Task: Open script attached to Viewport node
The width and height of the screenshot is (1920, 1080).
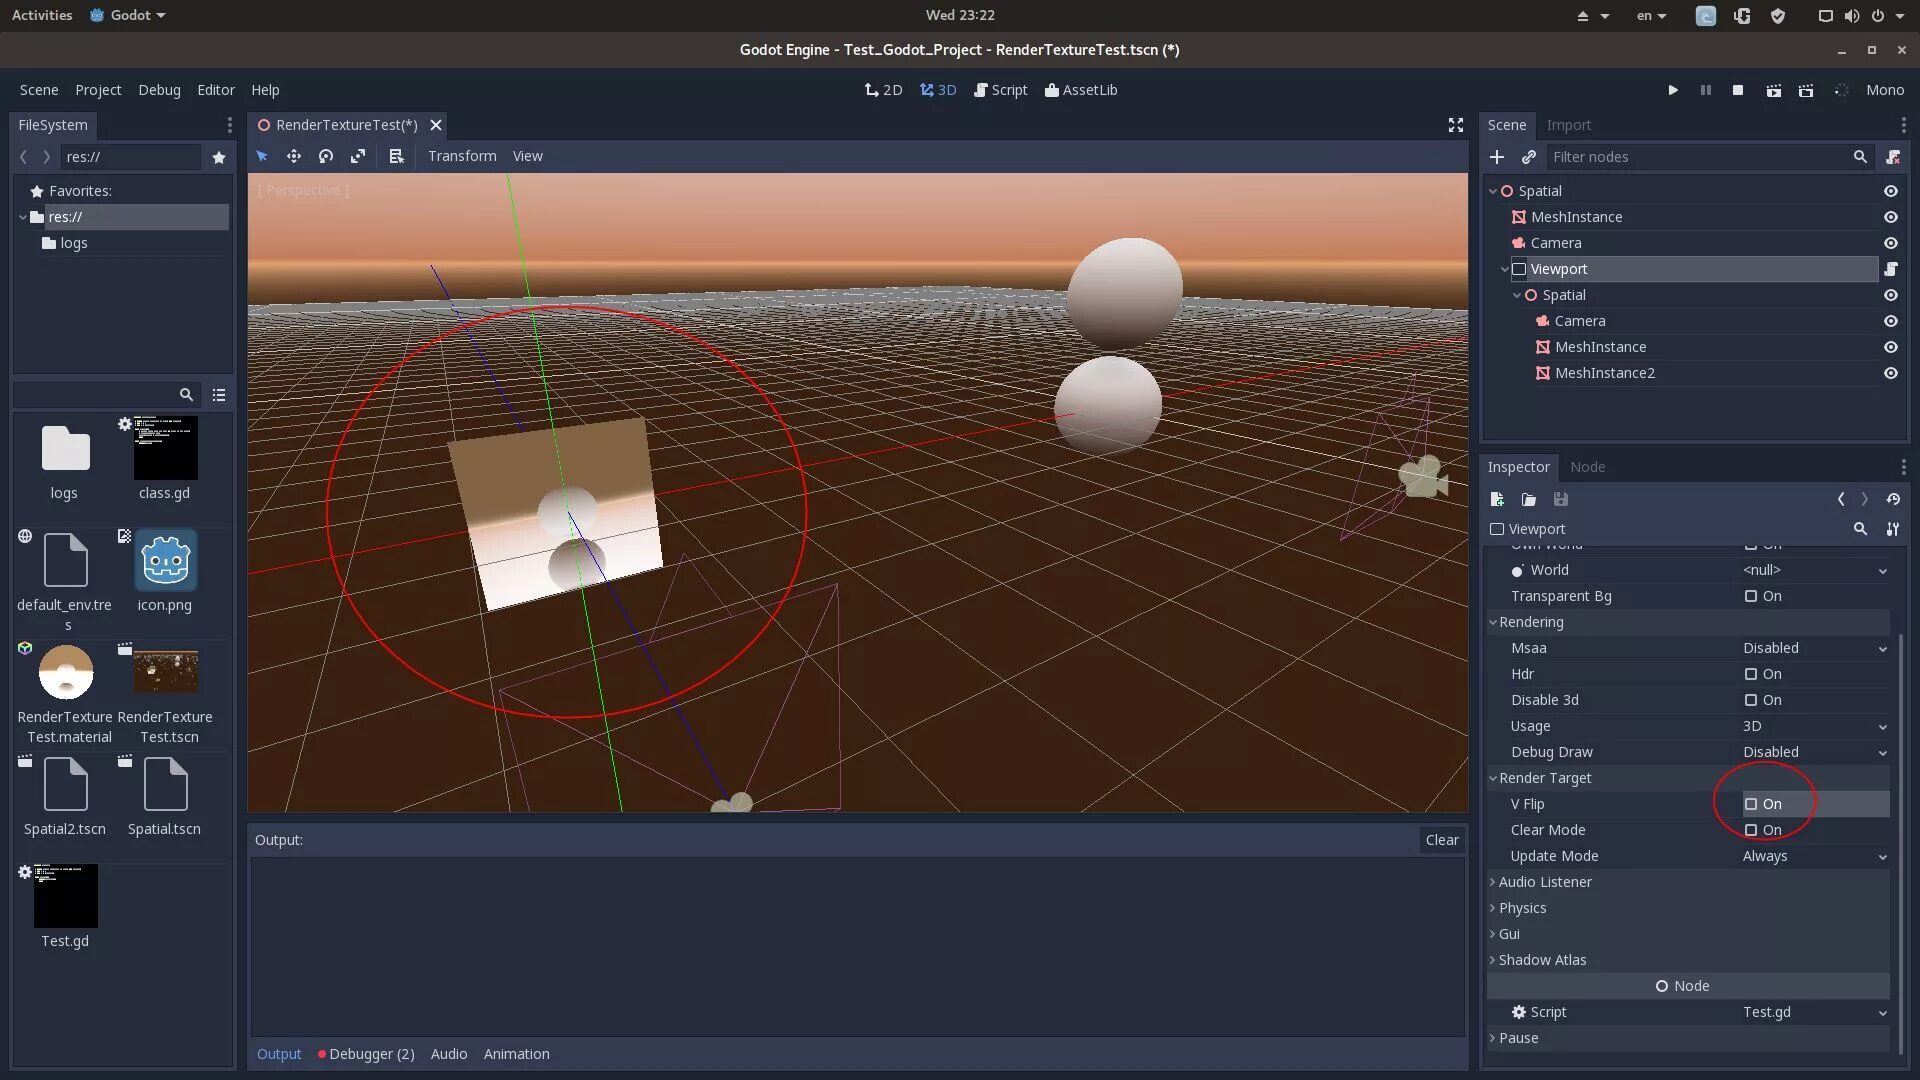Action: (x=1891, y=269)
